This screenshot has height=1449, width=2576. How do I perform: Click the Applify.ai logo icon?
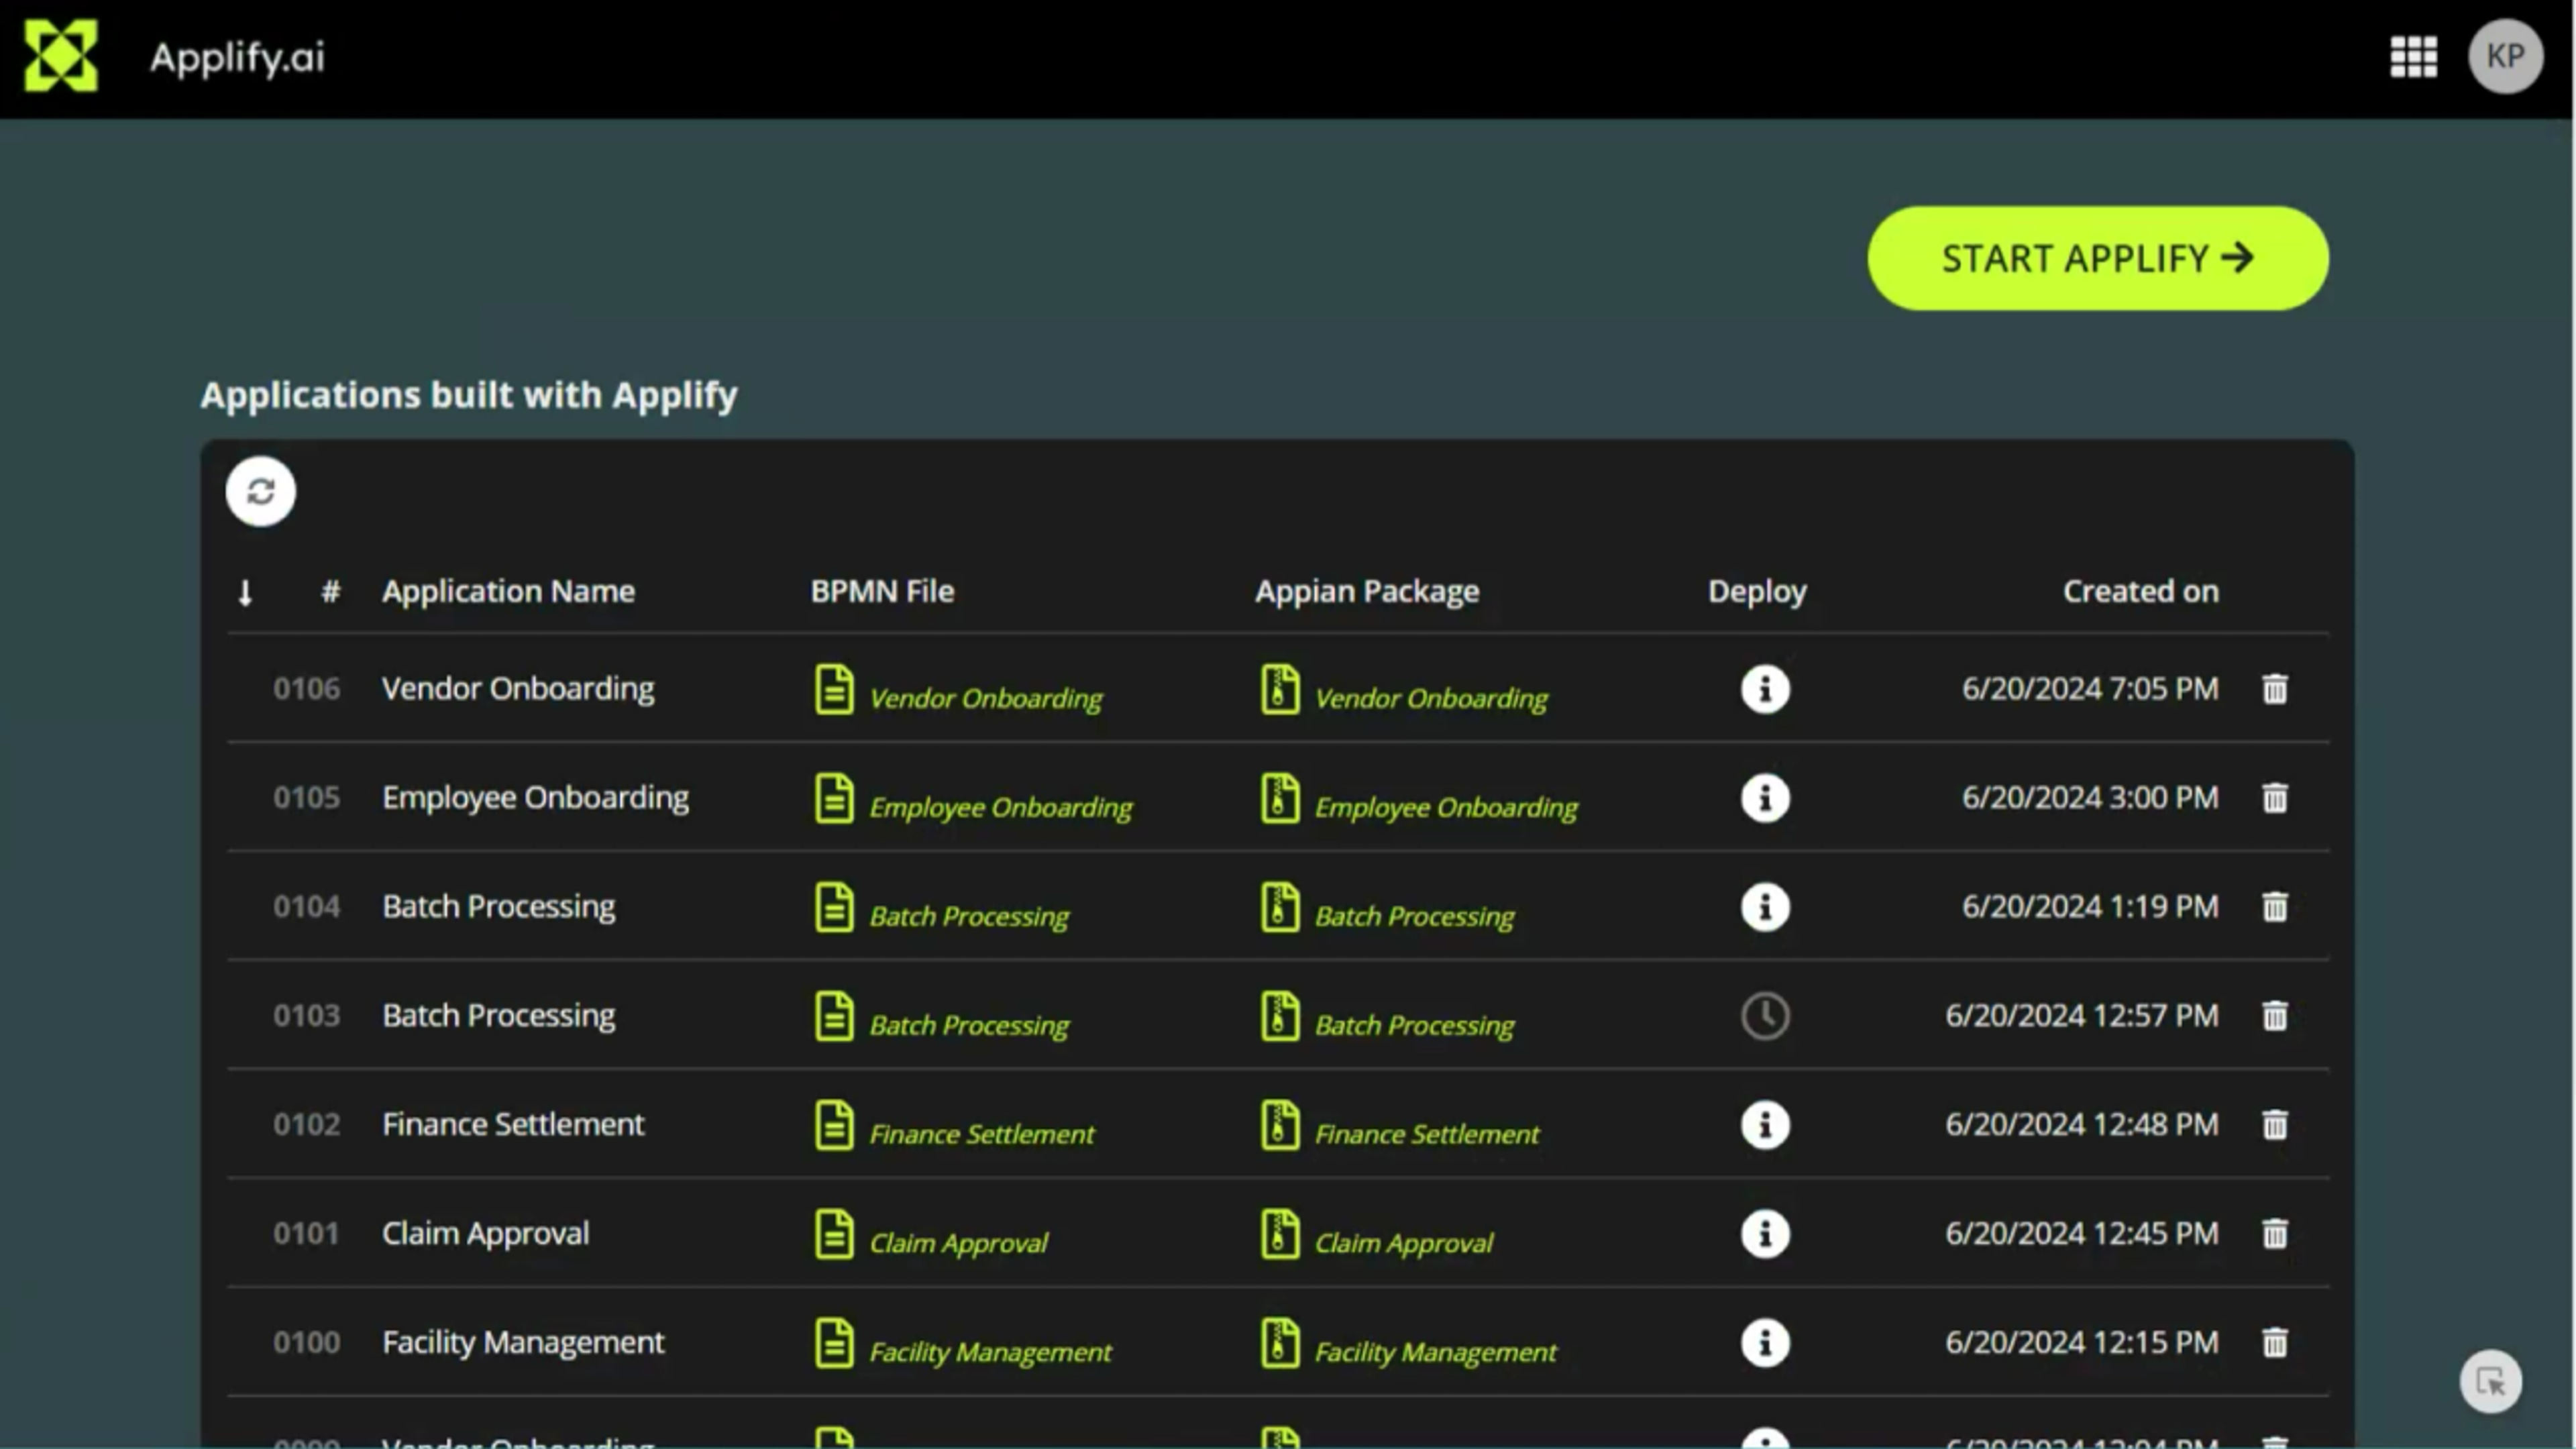61,56
